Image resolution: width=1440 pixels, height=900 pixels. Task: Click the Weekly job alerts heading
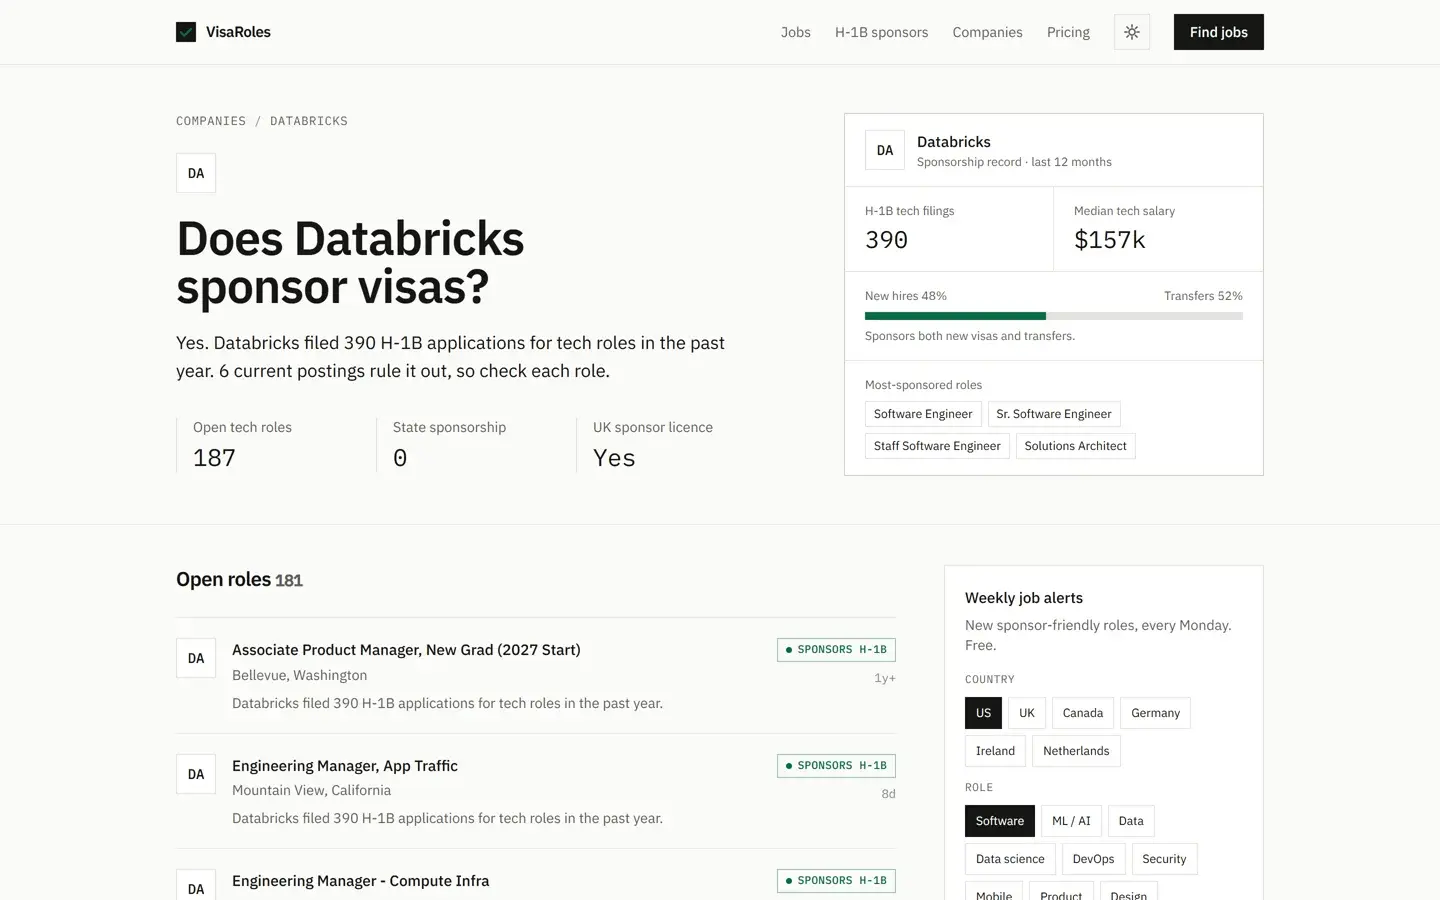pyautogui.click(x=1024, y=598)
